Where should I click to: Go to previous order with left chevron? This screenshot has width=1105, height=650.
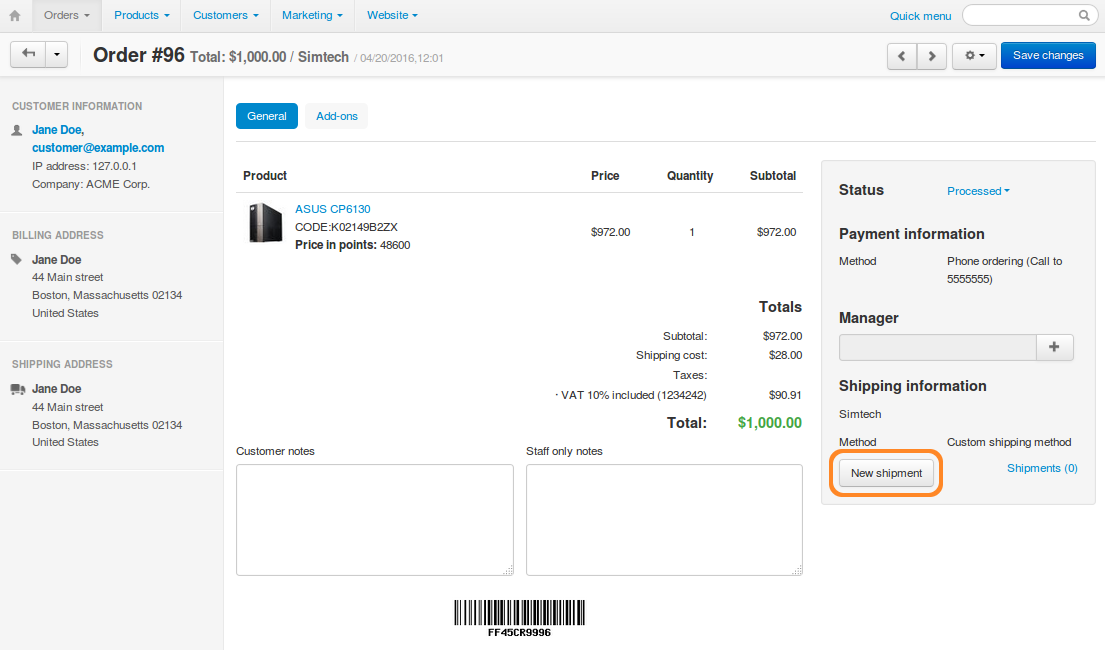pyautogui.click(x=902, y=56)
